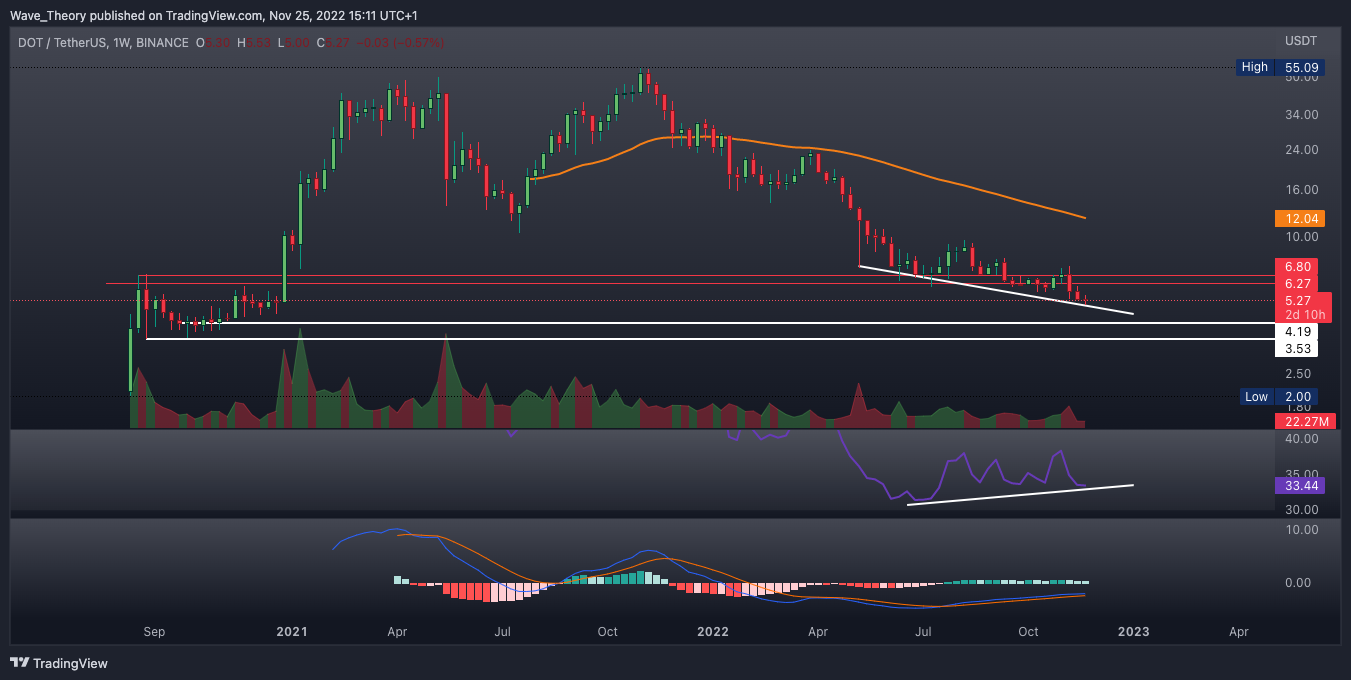1351x680 pixels.
Task: Click the 6.27 price label
Action: click(1296, 283)
